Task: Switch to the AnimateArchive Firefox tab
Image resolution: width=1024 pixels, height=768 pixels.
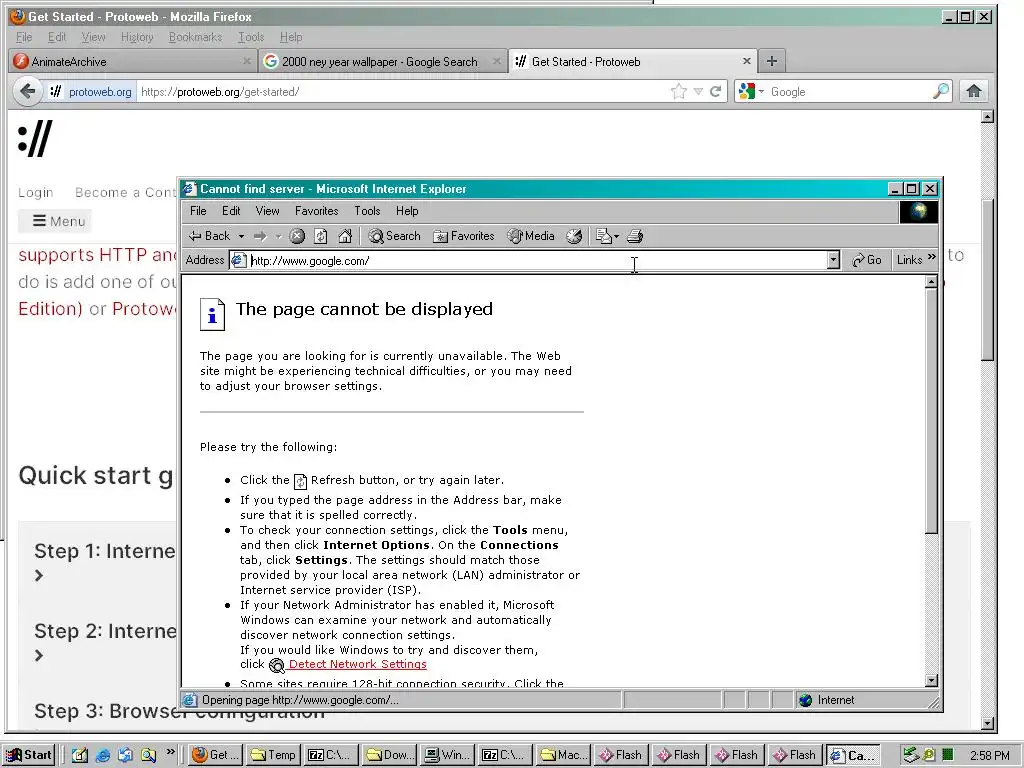Action: point(133,61)
